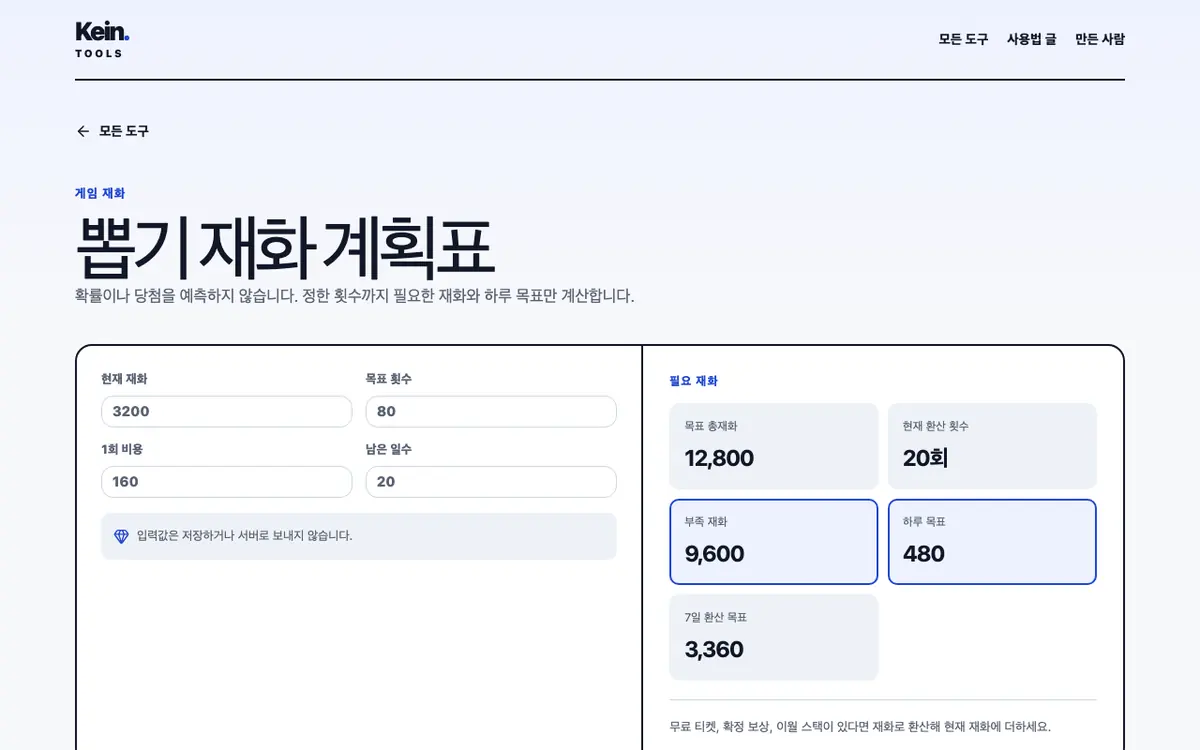Click the 목표 총재화 card label
This screenshot has height=750, width=1200.
(x=711, y=426)
